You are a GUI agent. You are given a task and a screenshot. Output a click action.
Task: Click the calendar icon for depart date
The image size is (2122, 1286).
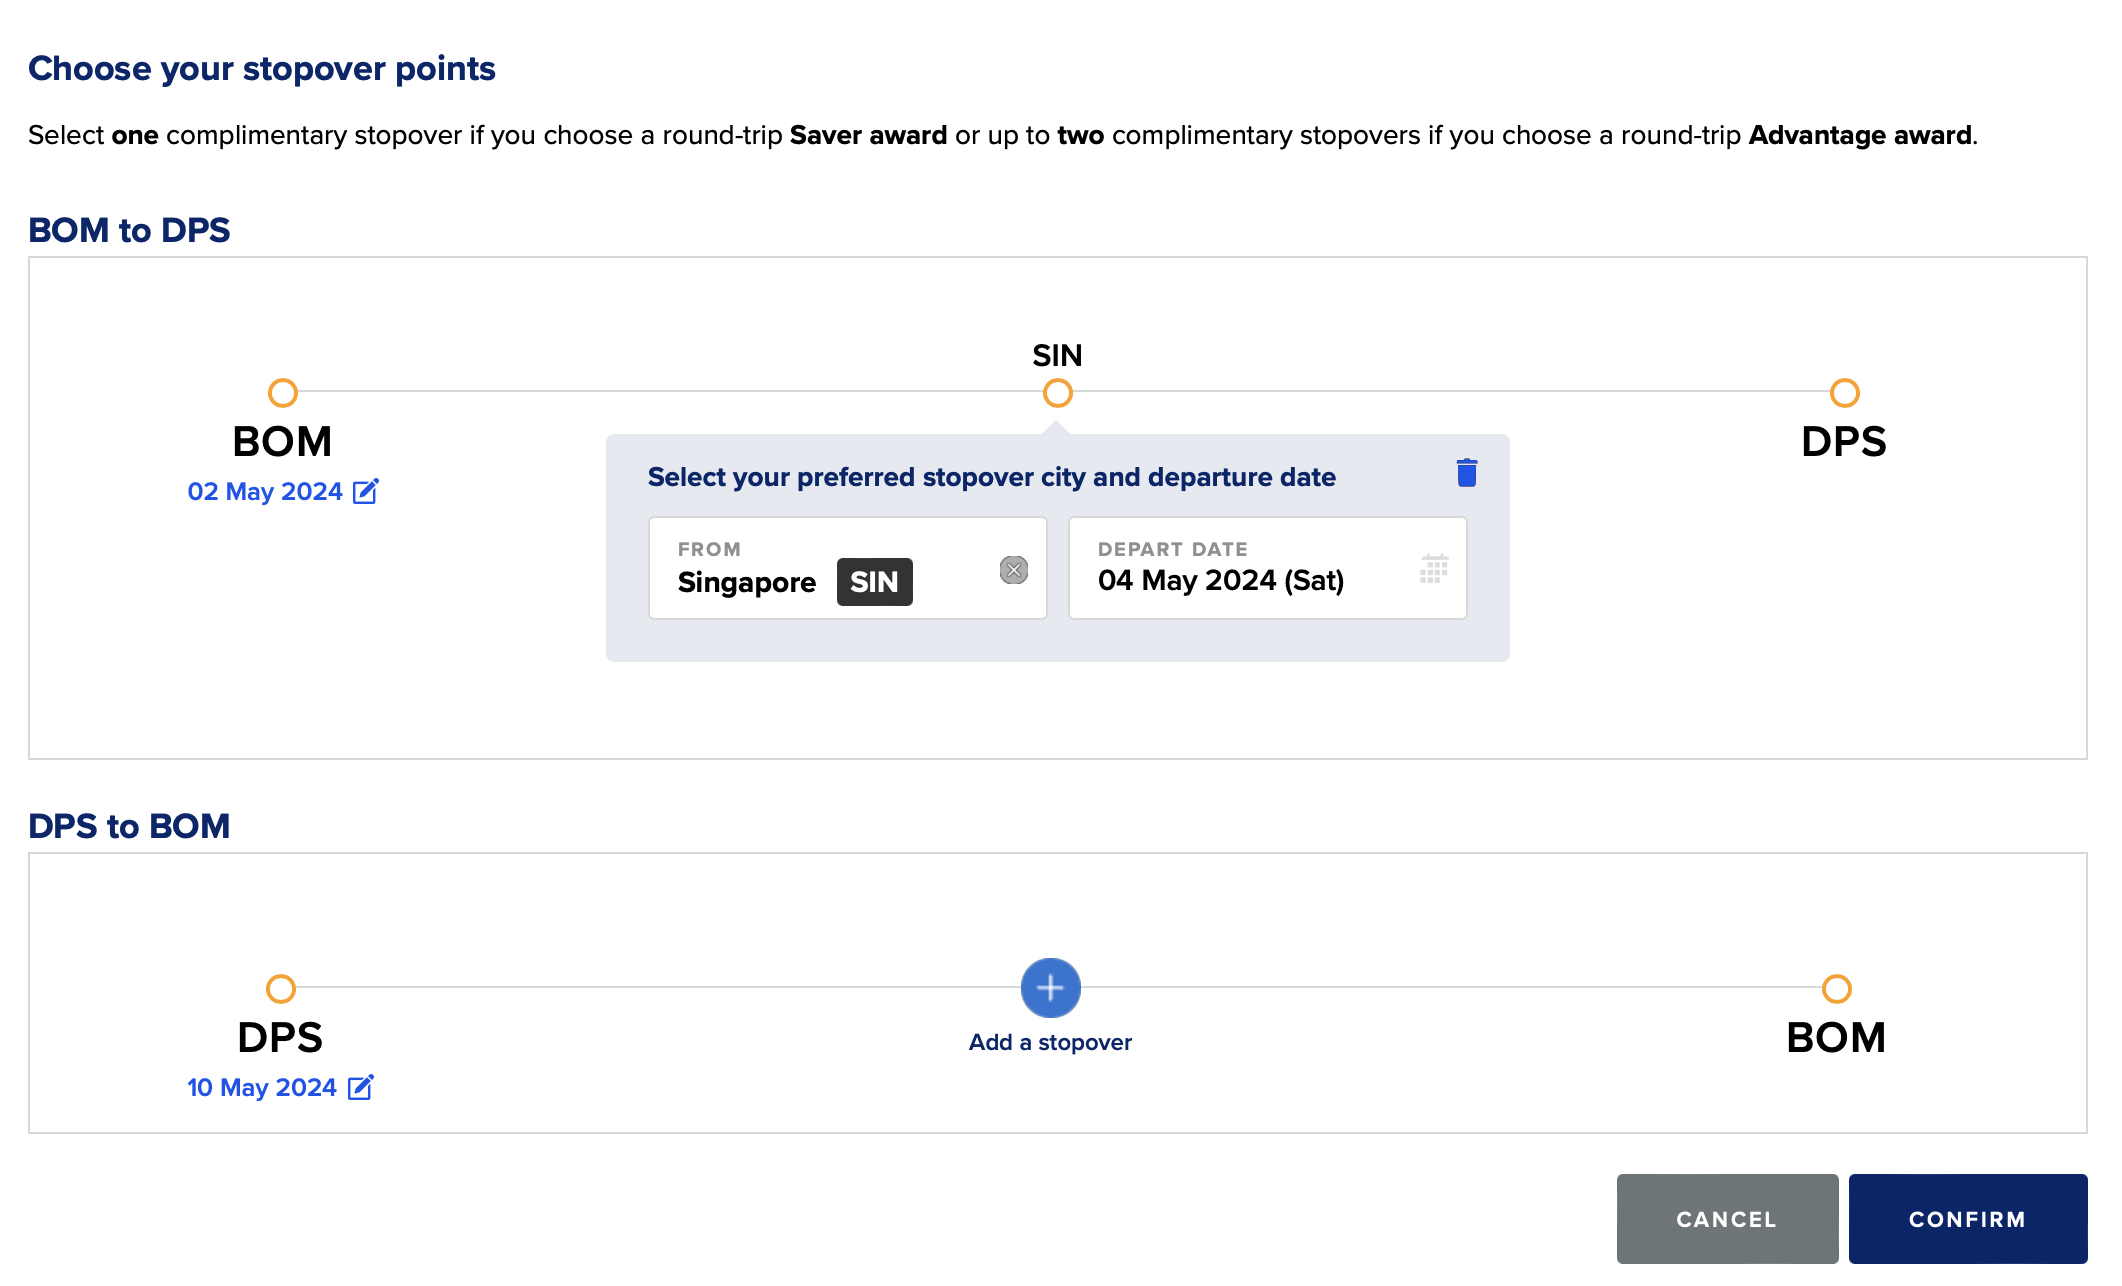(1432, 569)
